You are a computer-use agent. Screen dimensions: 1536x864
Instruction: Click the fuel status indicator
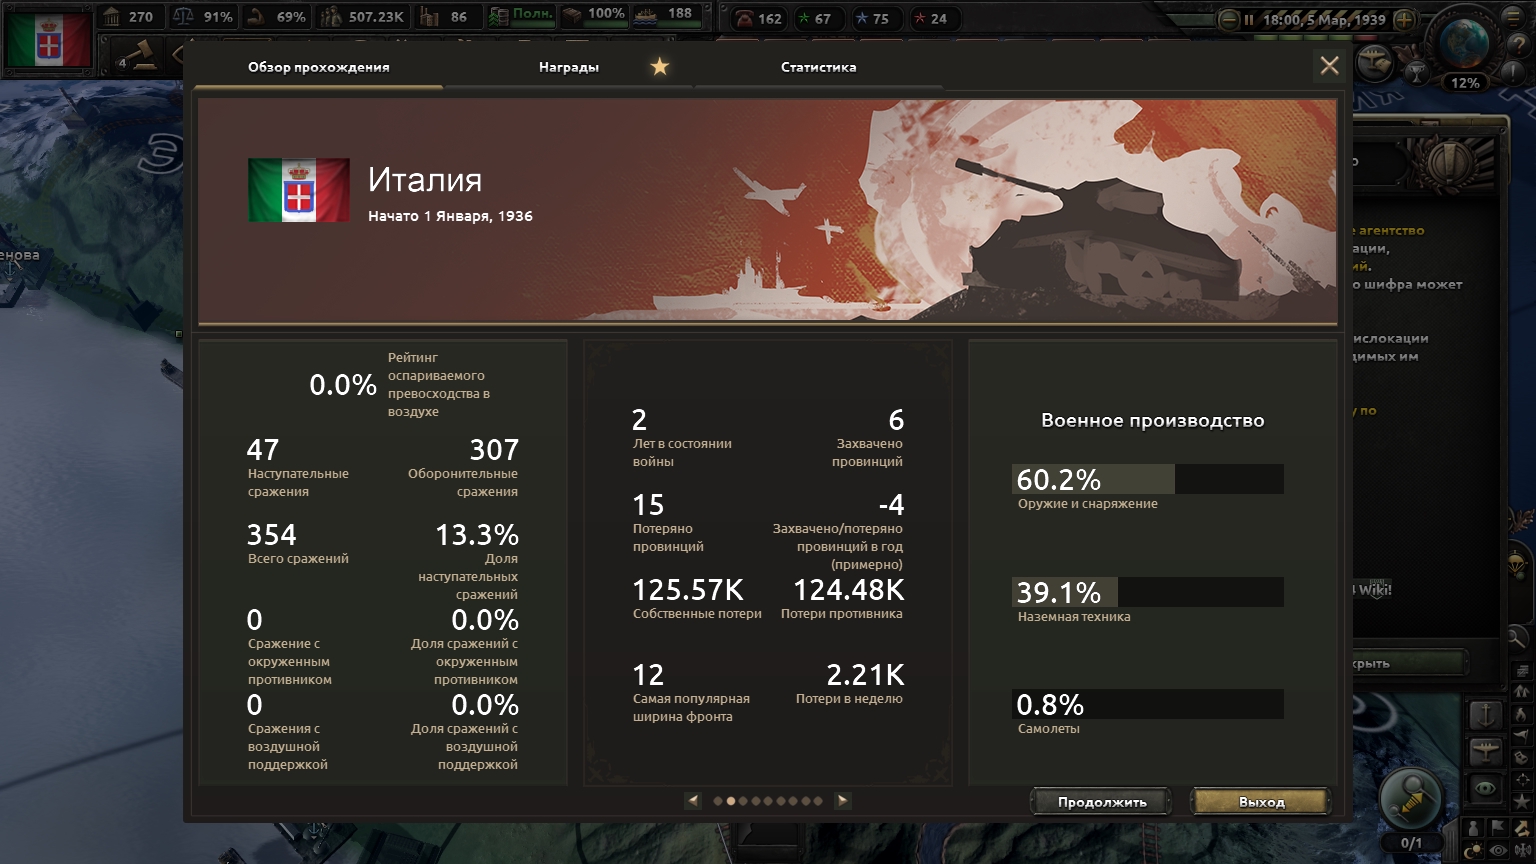[x=521, y=17]
